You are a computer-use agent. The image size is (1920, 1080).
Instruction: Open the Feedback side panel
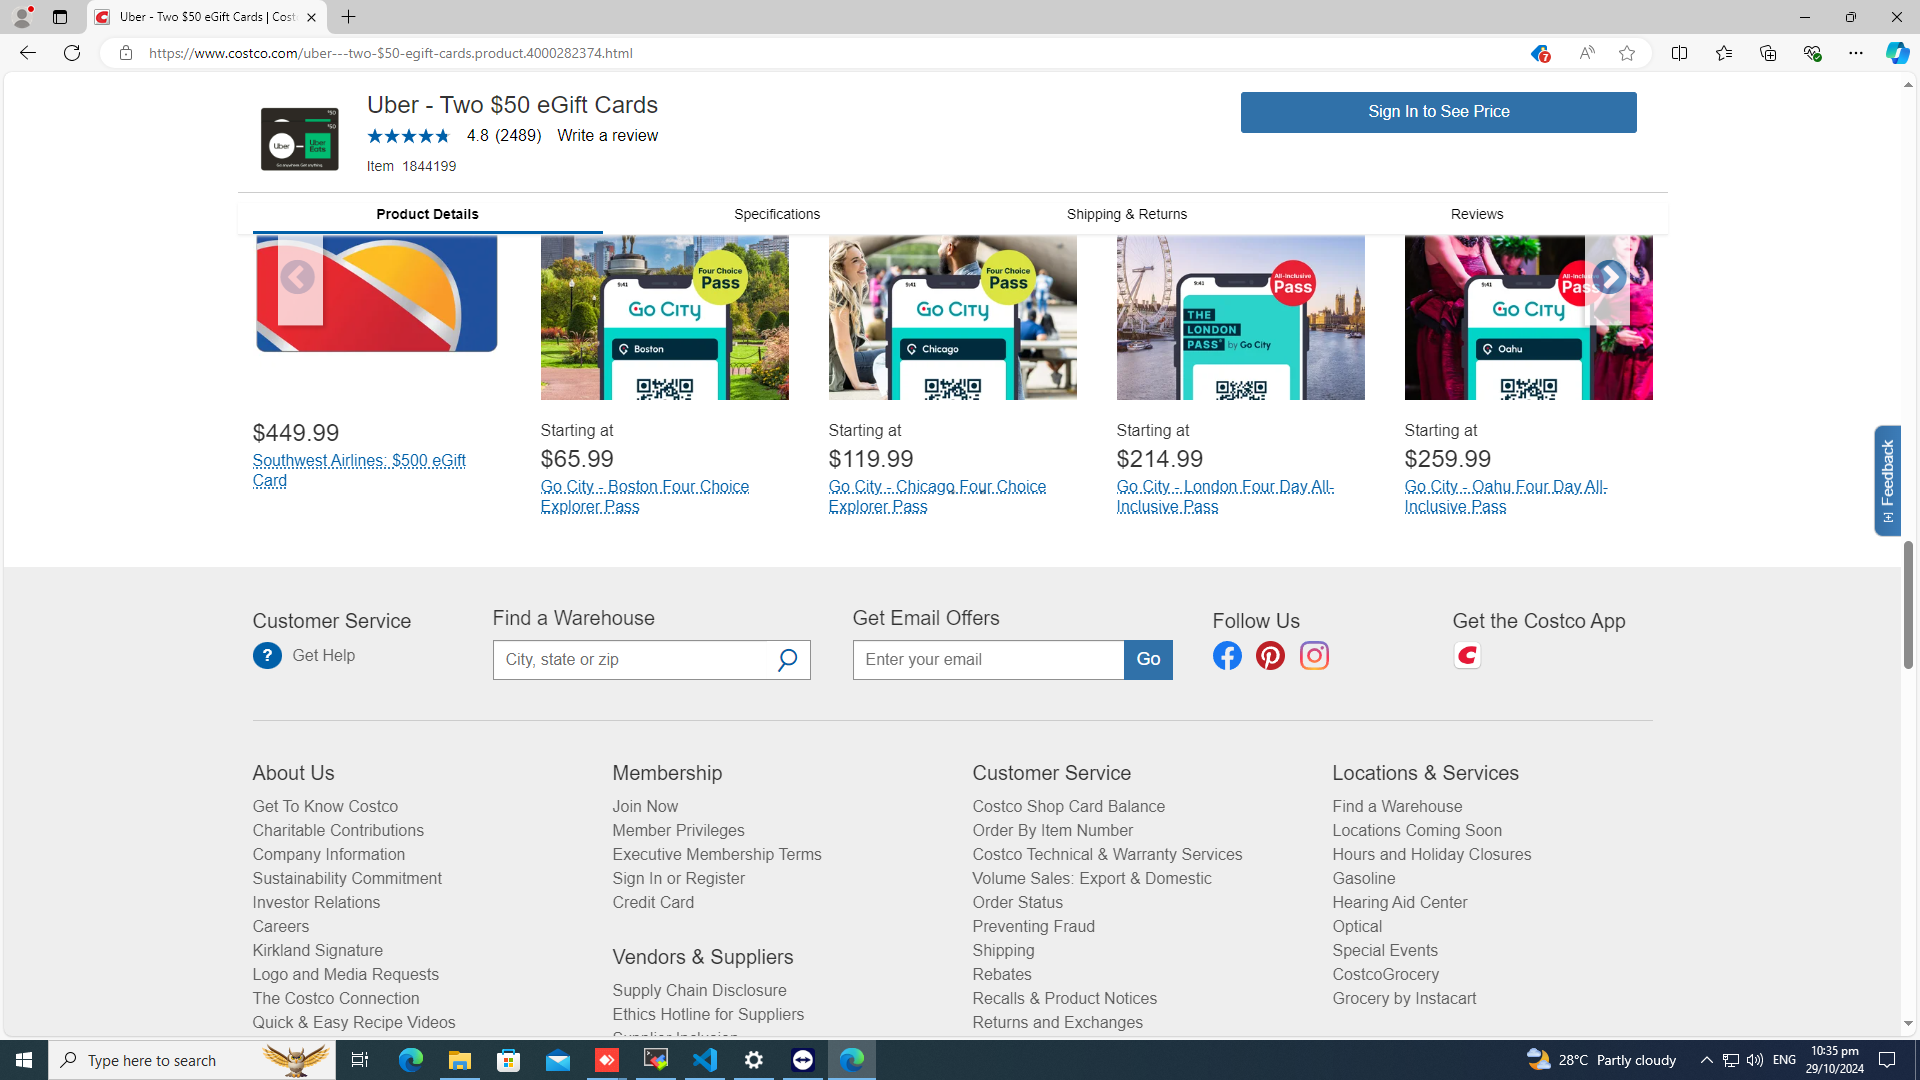(1887, 481)
